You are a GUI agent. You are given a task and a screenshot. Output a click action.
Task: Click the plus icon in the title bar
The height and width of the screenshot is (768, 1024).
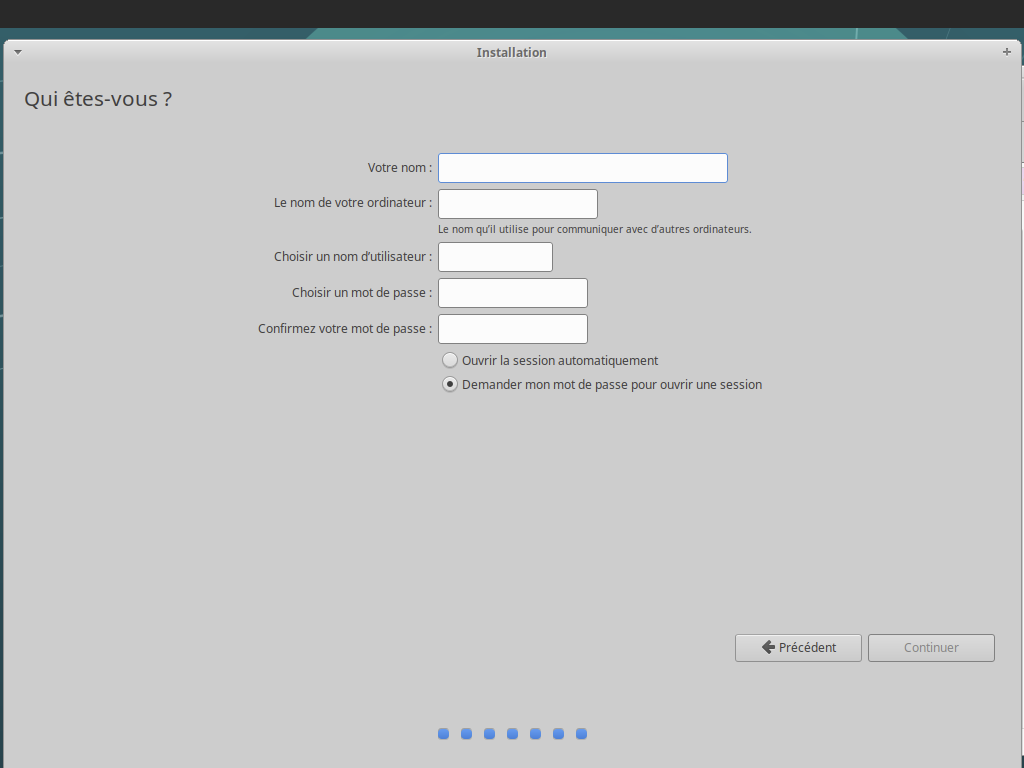click(x=1006, y=52)
